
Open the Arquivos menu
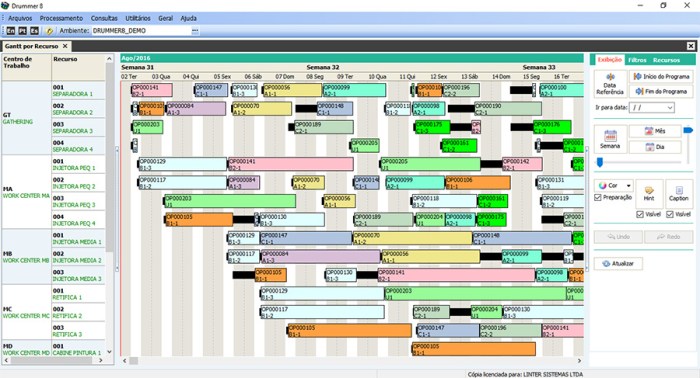pyautogui.click(x=20, y=18)
